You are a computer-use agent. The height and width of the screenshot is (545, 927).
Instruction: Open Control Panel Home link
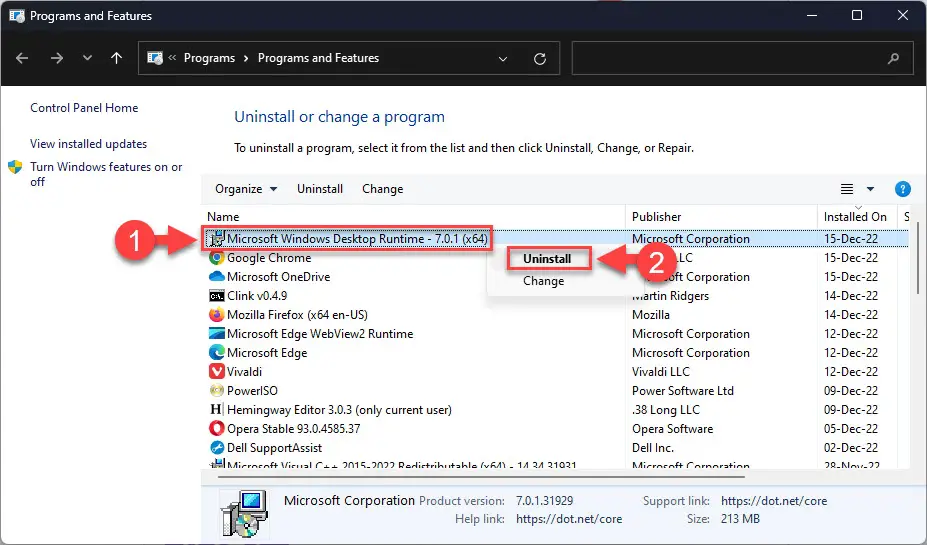(84, 108)
